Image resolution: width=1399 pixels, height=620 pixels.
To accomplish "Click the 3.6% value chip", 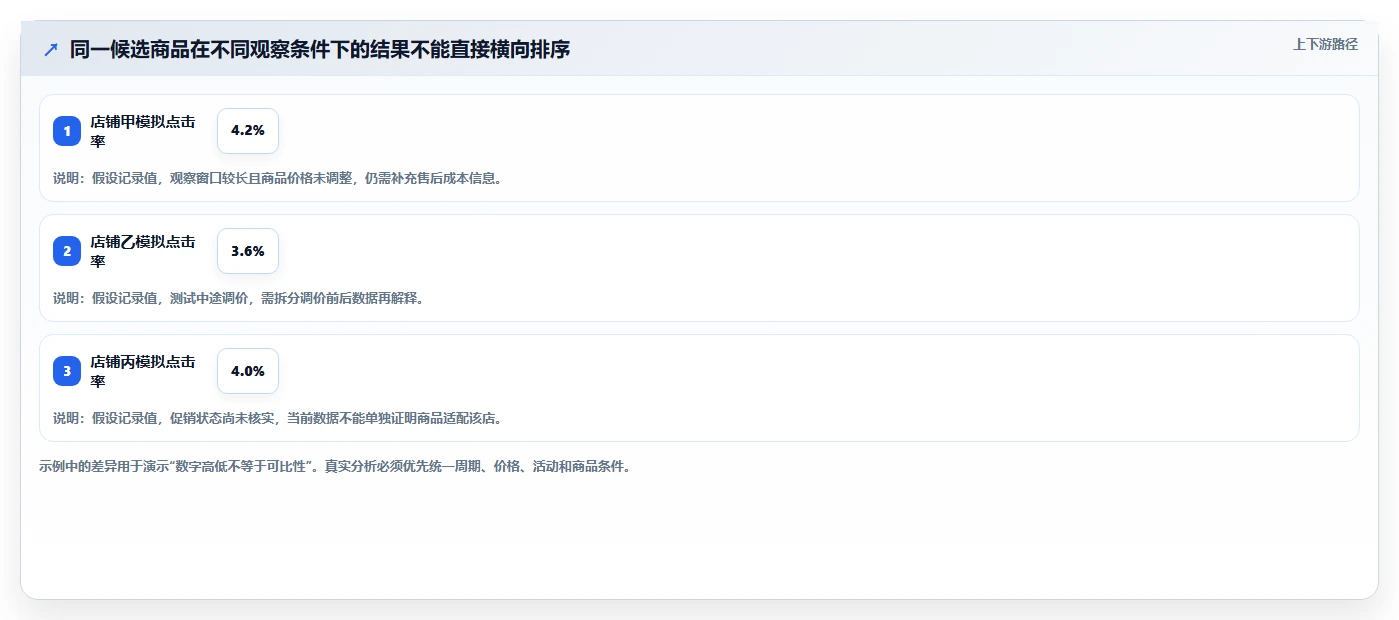I will [248, 251].
